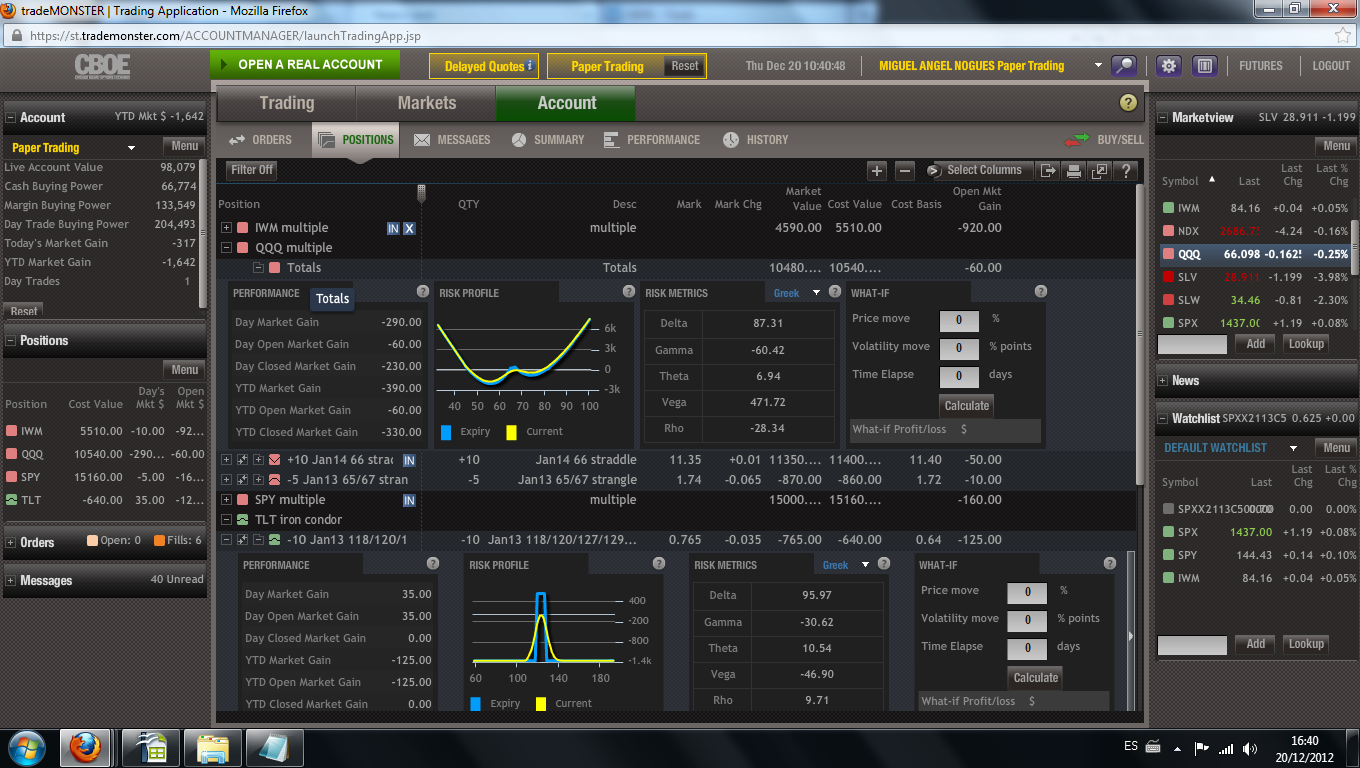Click the print icon in positions toolbar

pyautogui.click(x=1074, y=171)
